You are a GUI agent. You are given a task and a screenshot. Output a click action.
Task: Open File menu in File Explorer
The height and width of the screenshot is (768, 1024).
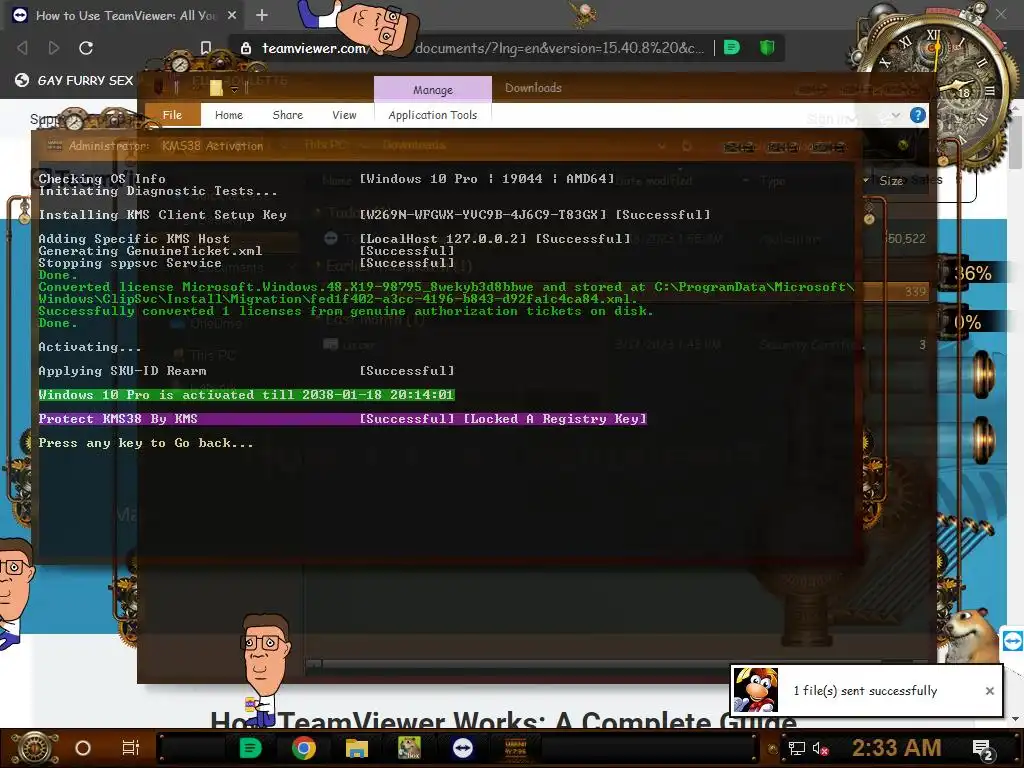pyautogui.click(x=172, y=115)
